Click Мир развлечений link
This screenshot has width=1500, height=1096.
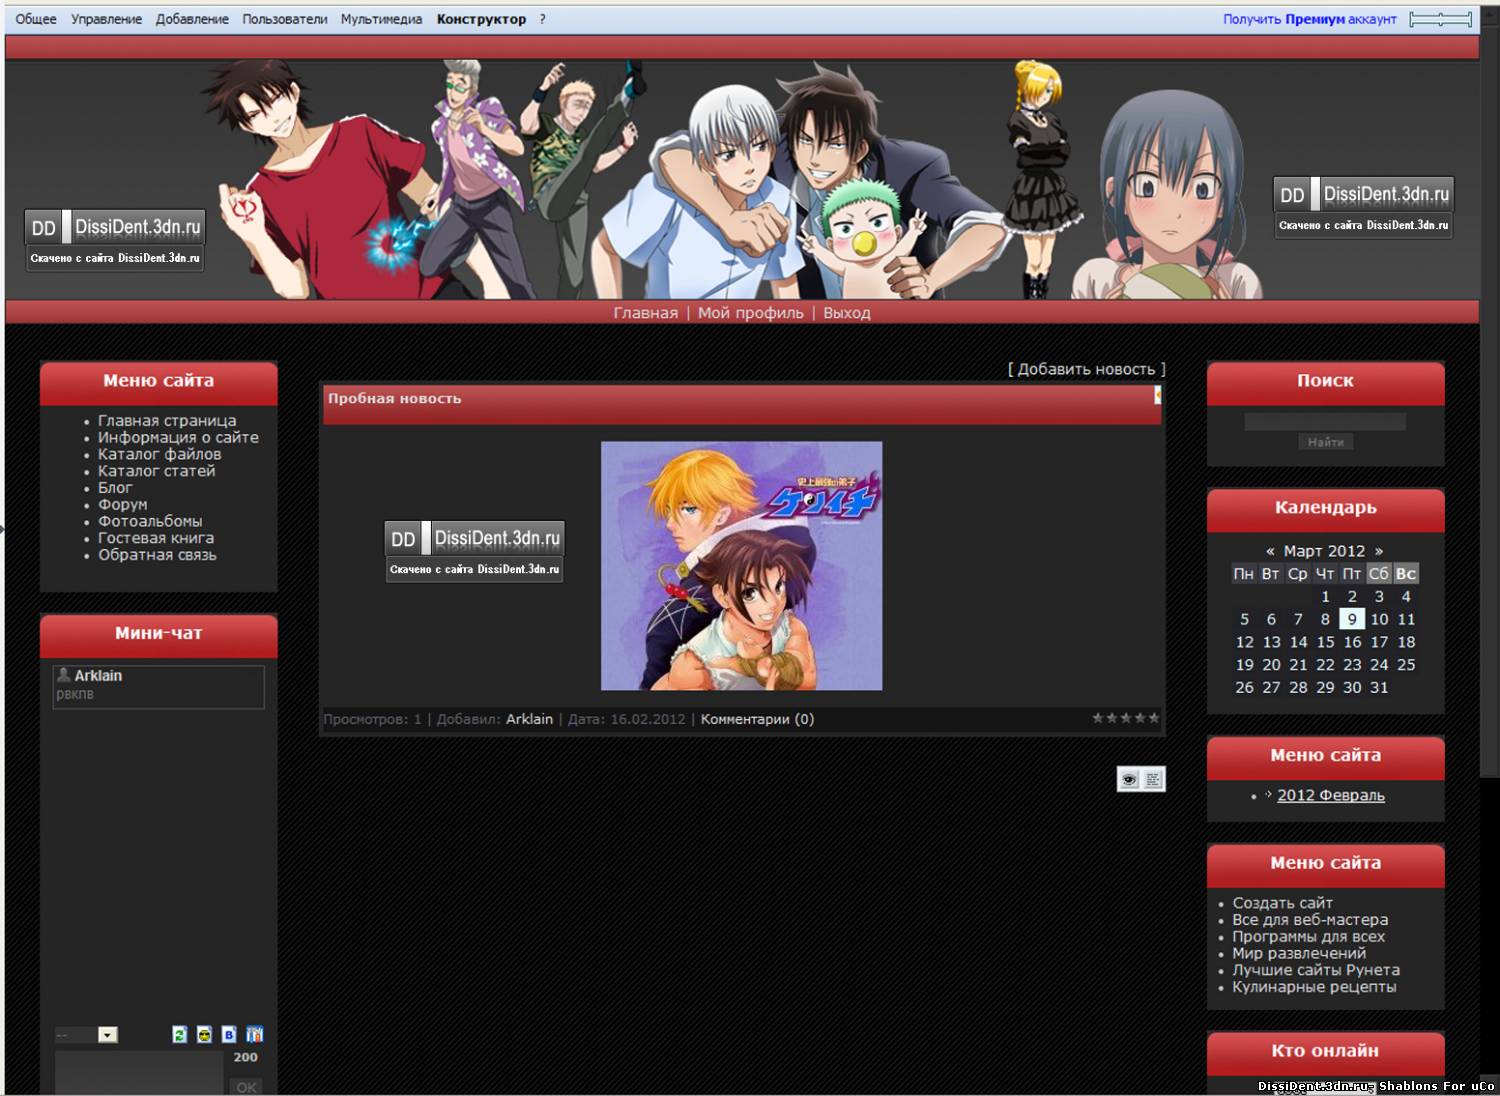click(x=1299, y=953)
